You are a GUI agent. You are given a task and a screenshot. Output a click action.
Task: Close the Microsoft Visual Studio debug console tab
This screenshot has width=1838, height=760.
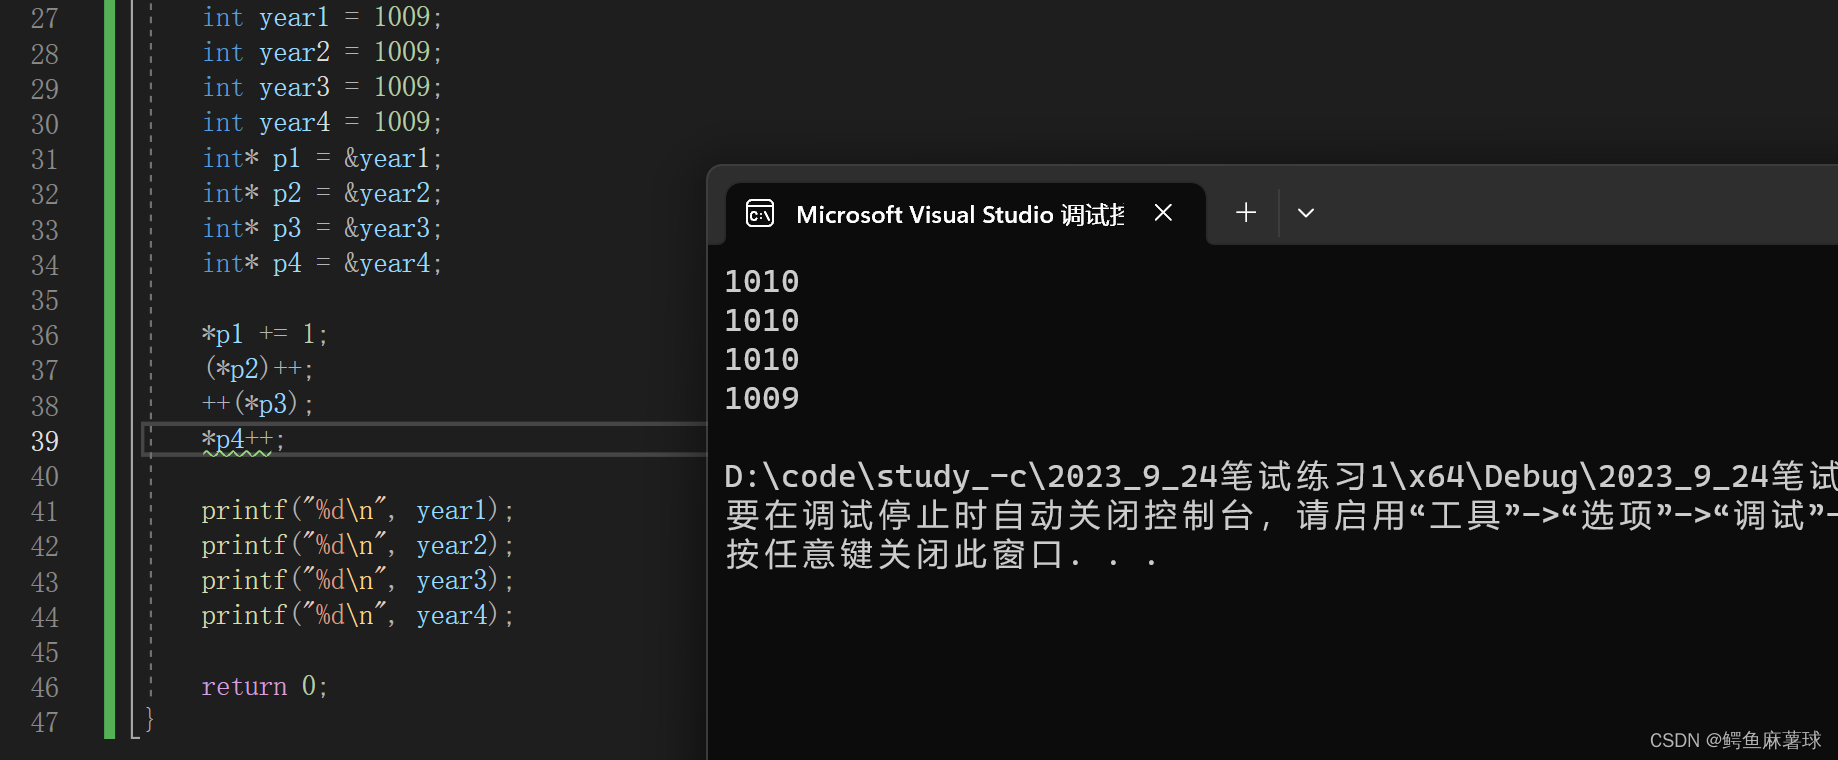(x=1163, y=212)
